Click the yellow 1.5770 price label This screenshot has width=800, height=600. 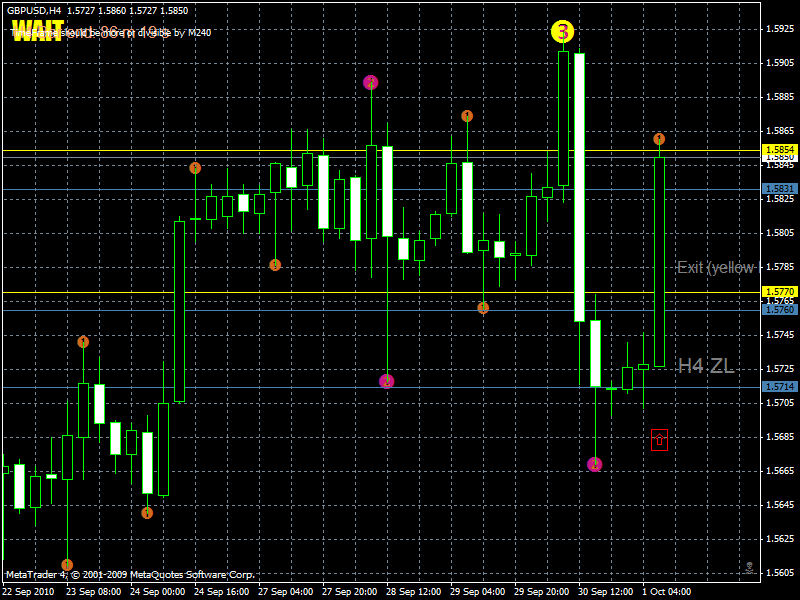pyautogui.click(x=780, y=292)
